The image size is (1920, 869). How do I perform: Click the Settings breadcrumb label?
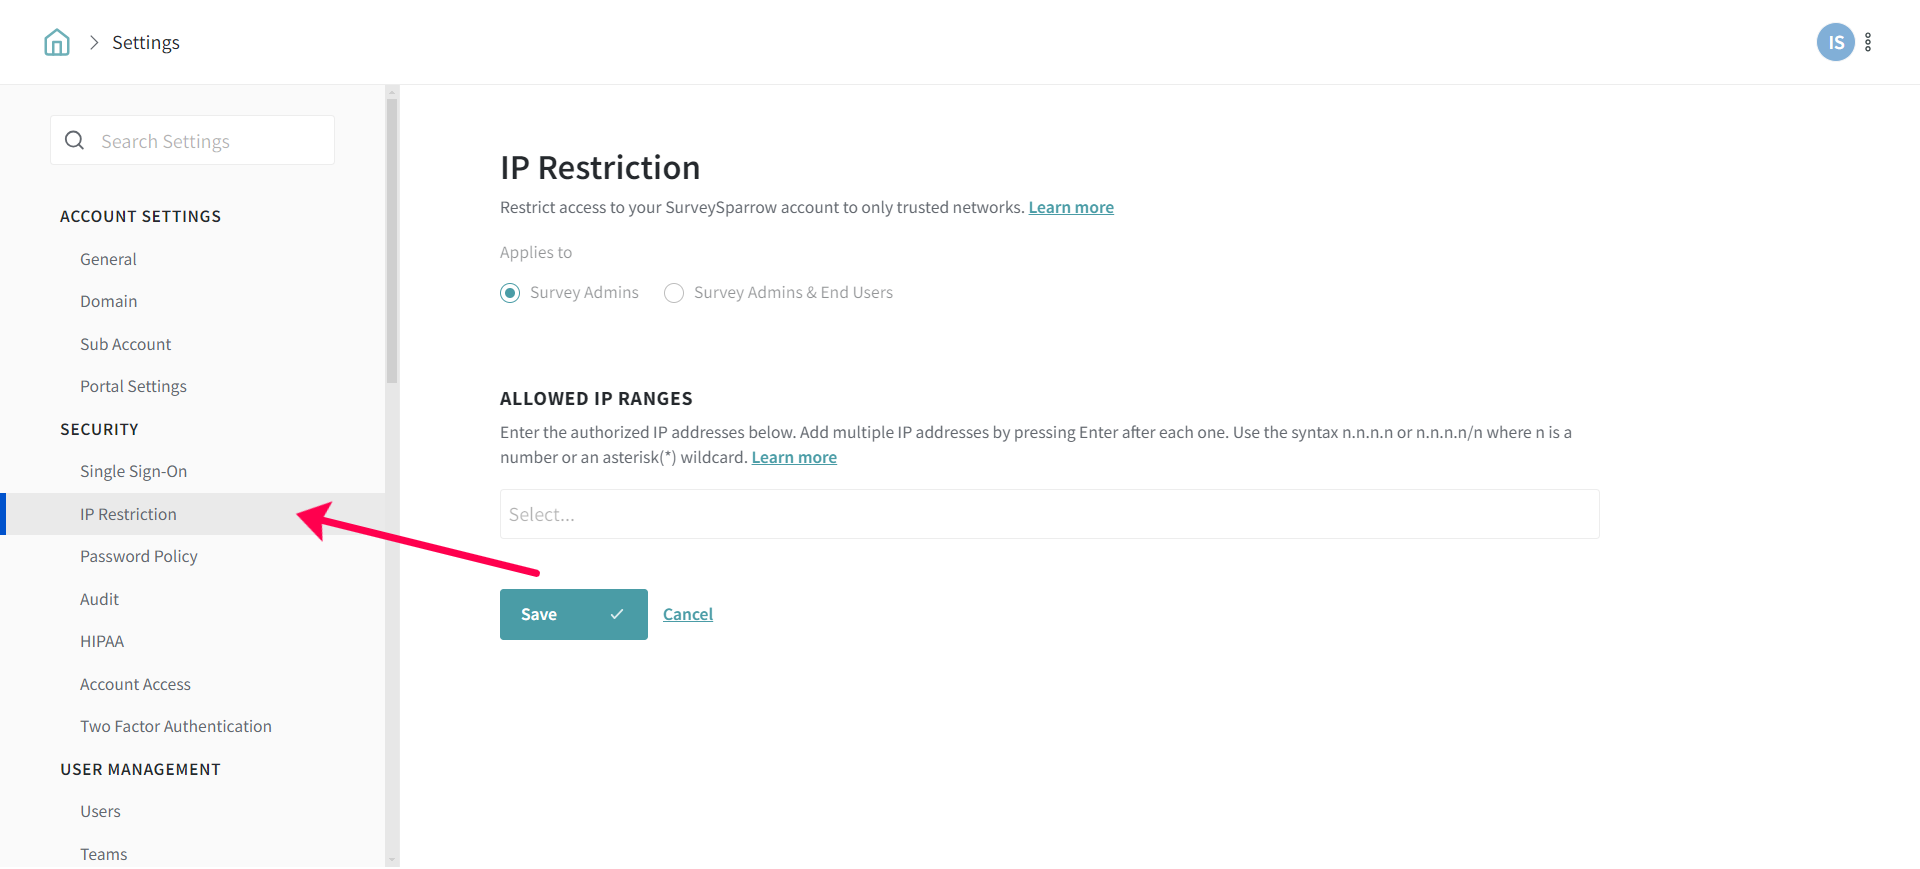pos(146,42)
